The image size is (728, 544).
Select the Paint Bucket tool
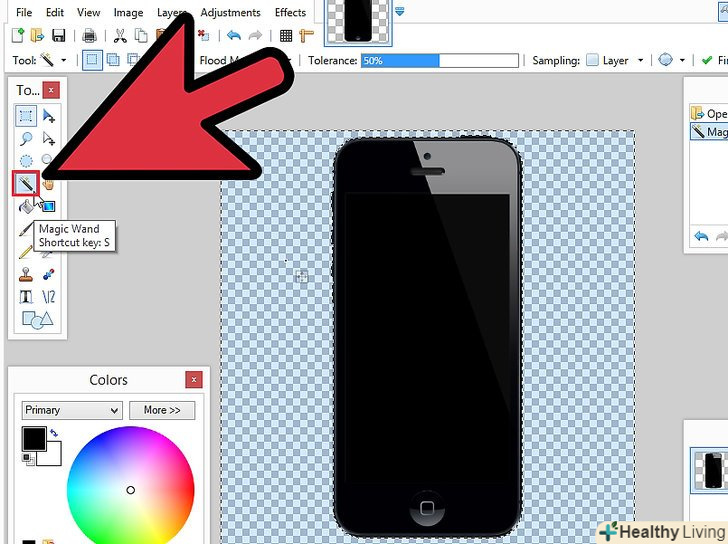pyautogui.click(x=26, y=207)
